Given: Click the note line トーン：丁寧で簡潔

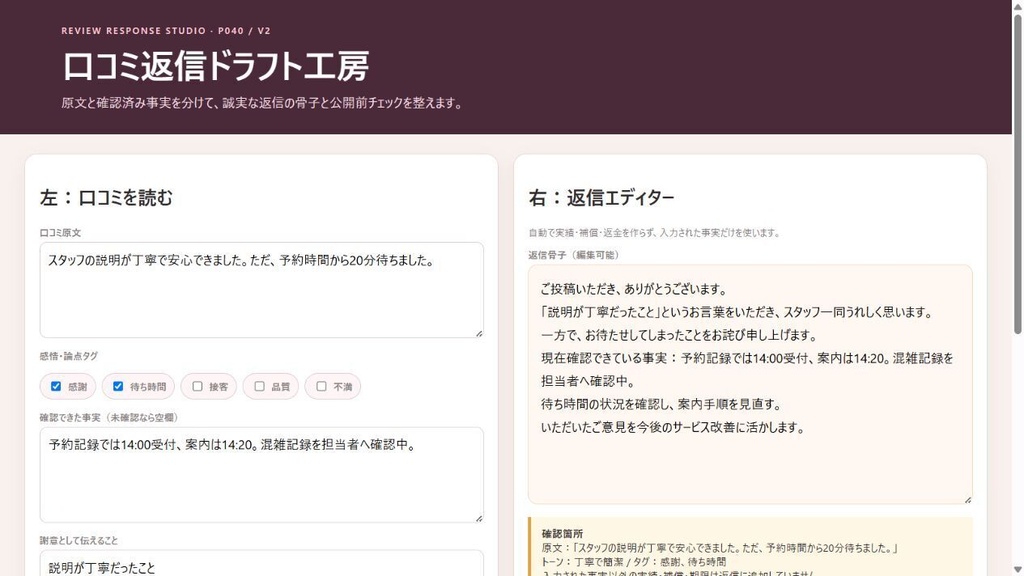Looking at the screenshot, I should click(633, 562).
